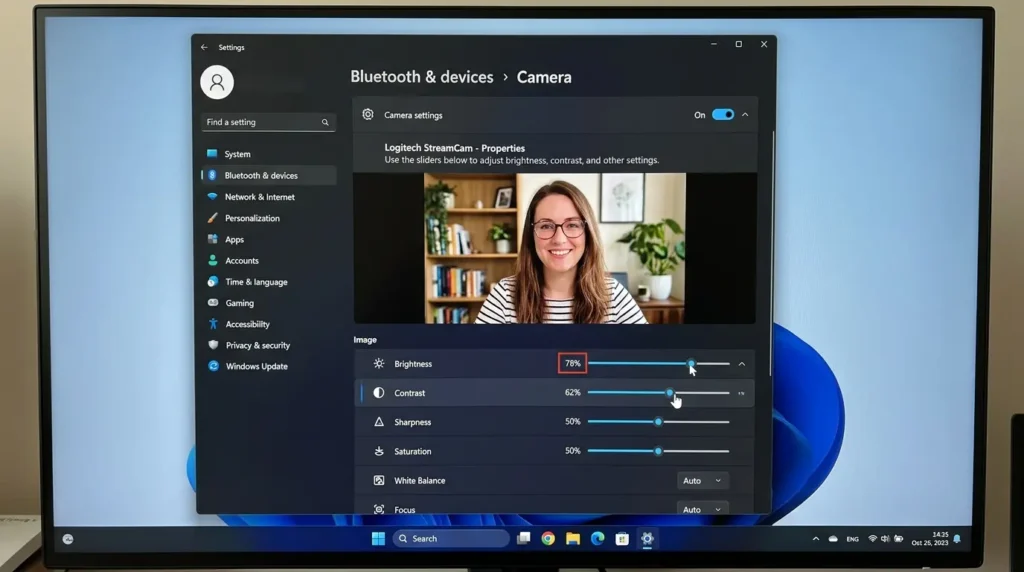Screen dimensions: 1024x572
Task: Click the taskbar Search box
Action: click(x=451, y=539)
